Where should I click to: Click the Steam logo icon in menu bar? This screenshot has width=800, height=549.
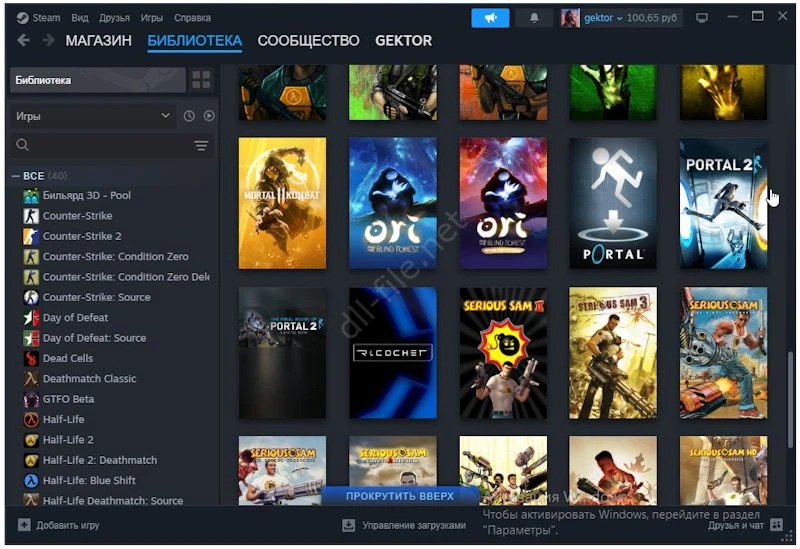click(x=22, y=18)
